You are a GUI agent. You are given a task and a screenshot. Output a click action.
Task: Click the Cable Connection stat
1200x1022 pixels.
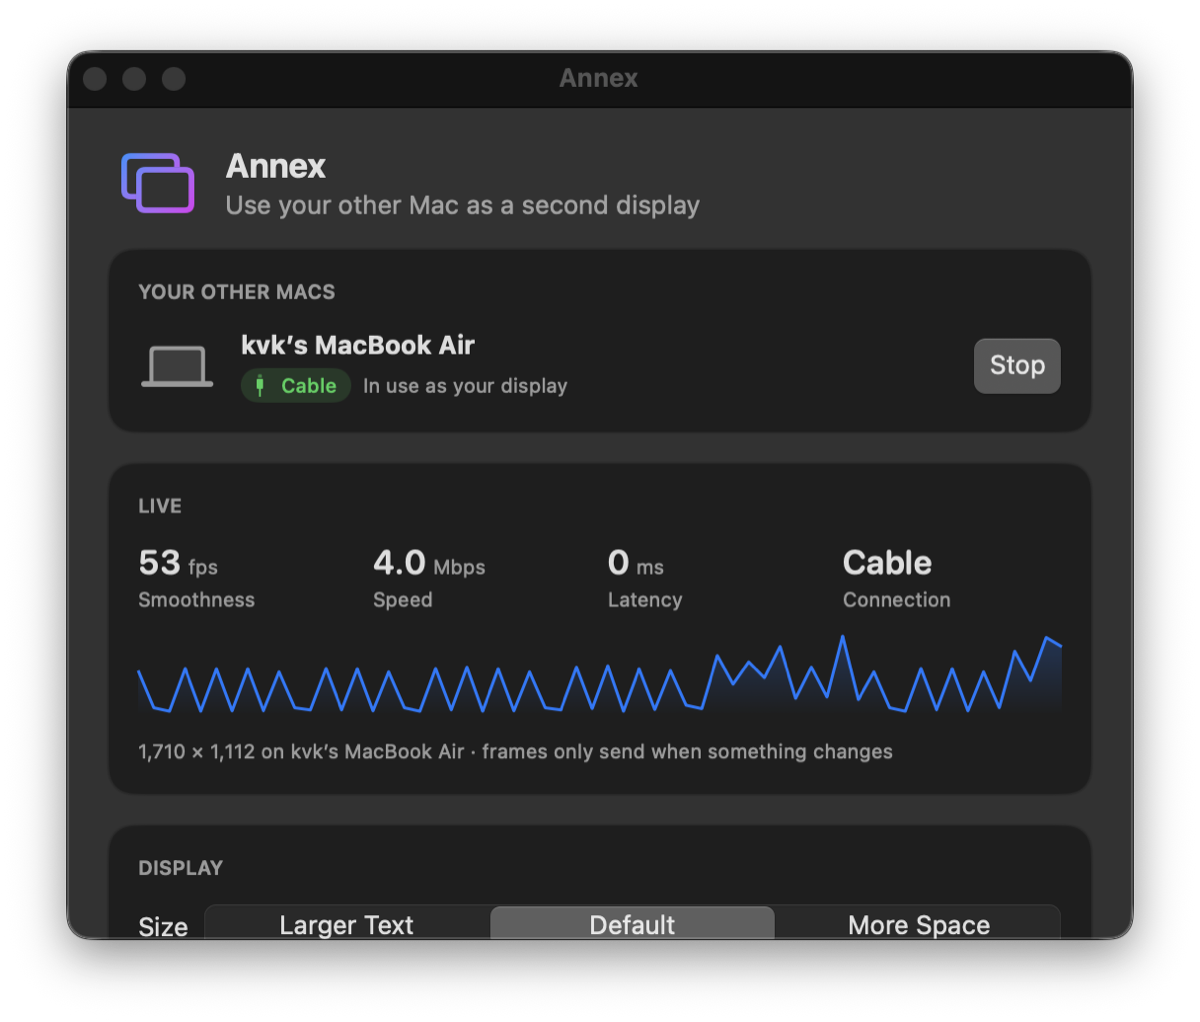click(x=896, y=578)
